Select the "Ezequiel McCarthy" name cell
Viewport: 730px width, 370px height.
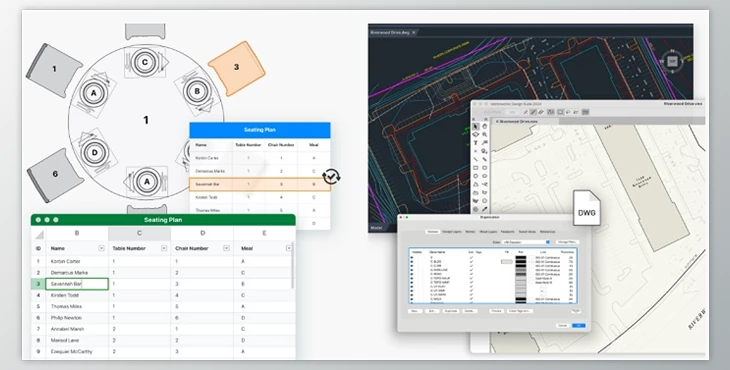(77, 352)
